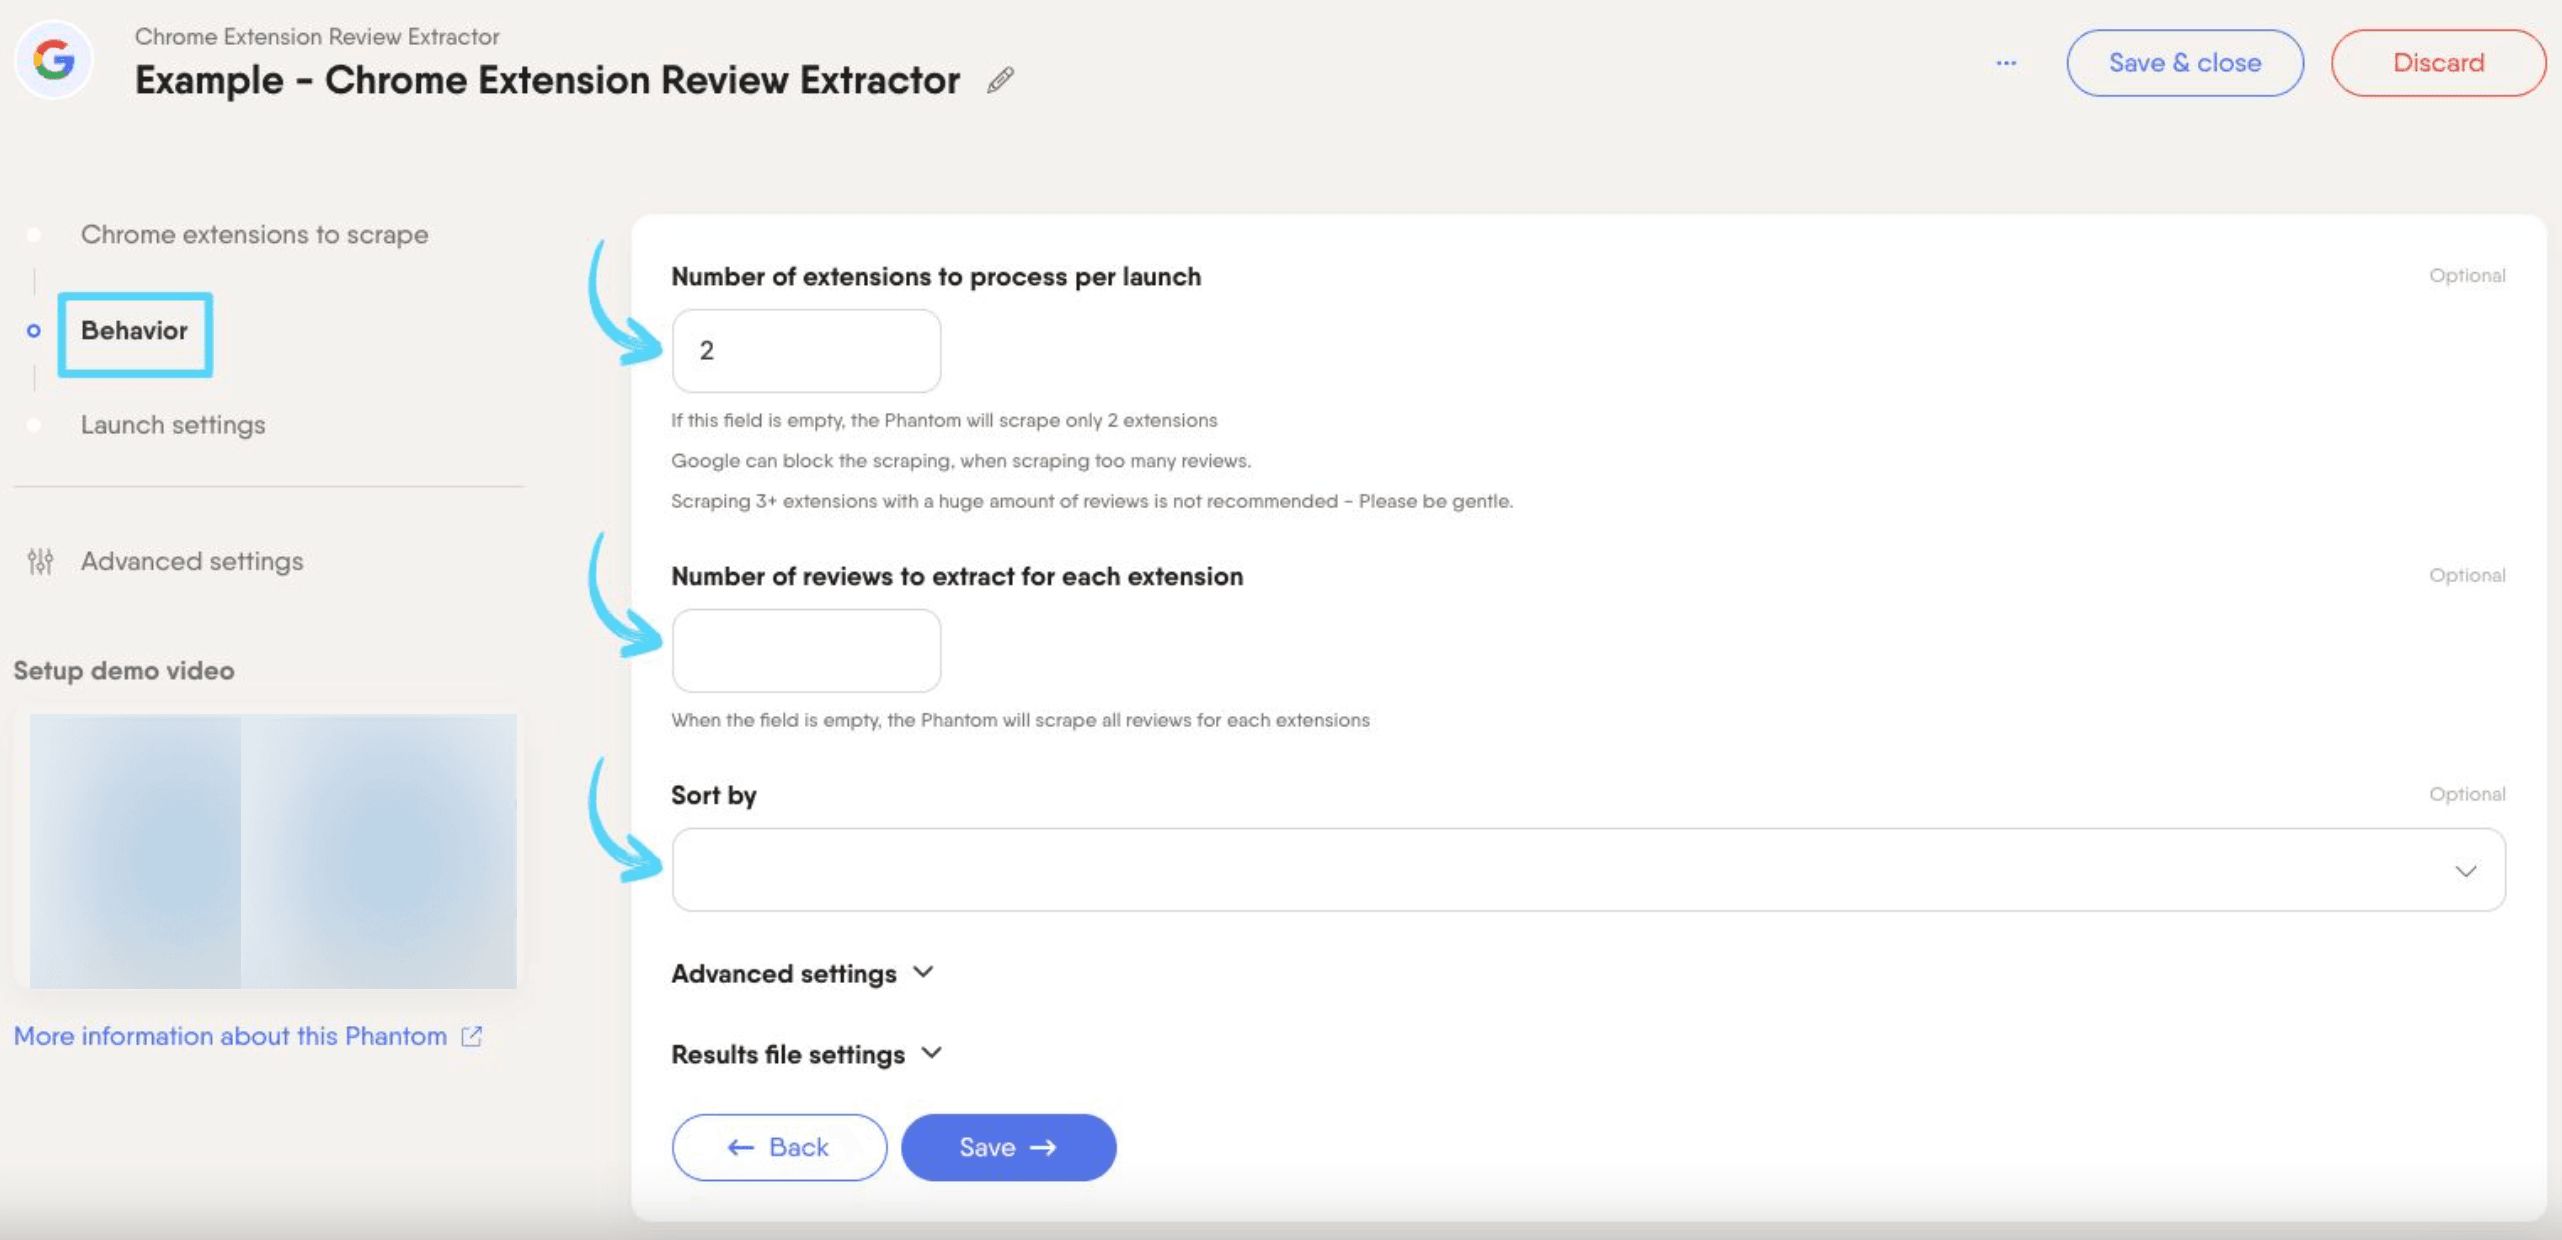Discard changes with Discard button
The width and height of the screenshot is (2562, 1240).
point(2438,63)
